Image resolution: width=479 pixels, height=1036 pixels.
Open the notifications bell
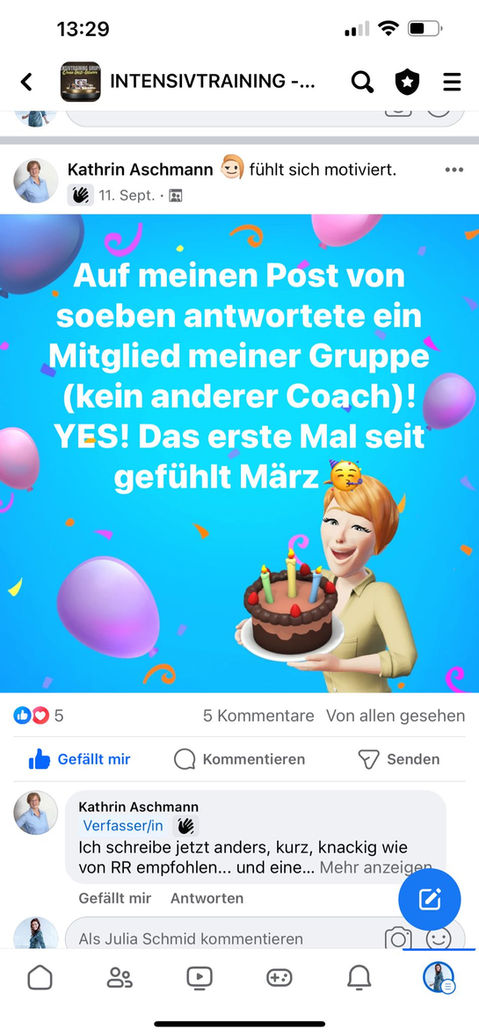pos(359,977)
